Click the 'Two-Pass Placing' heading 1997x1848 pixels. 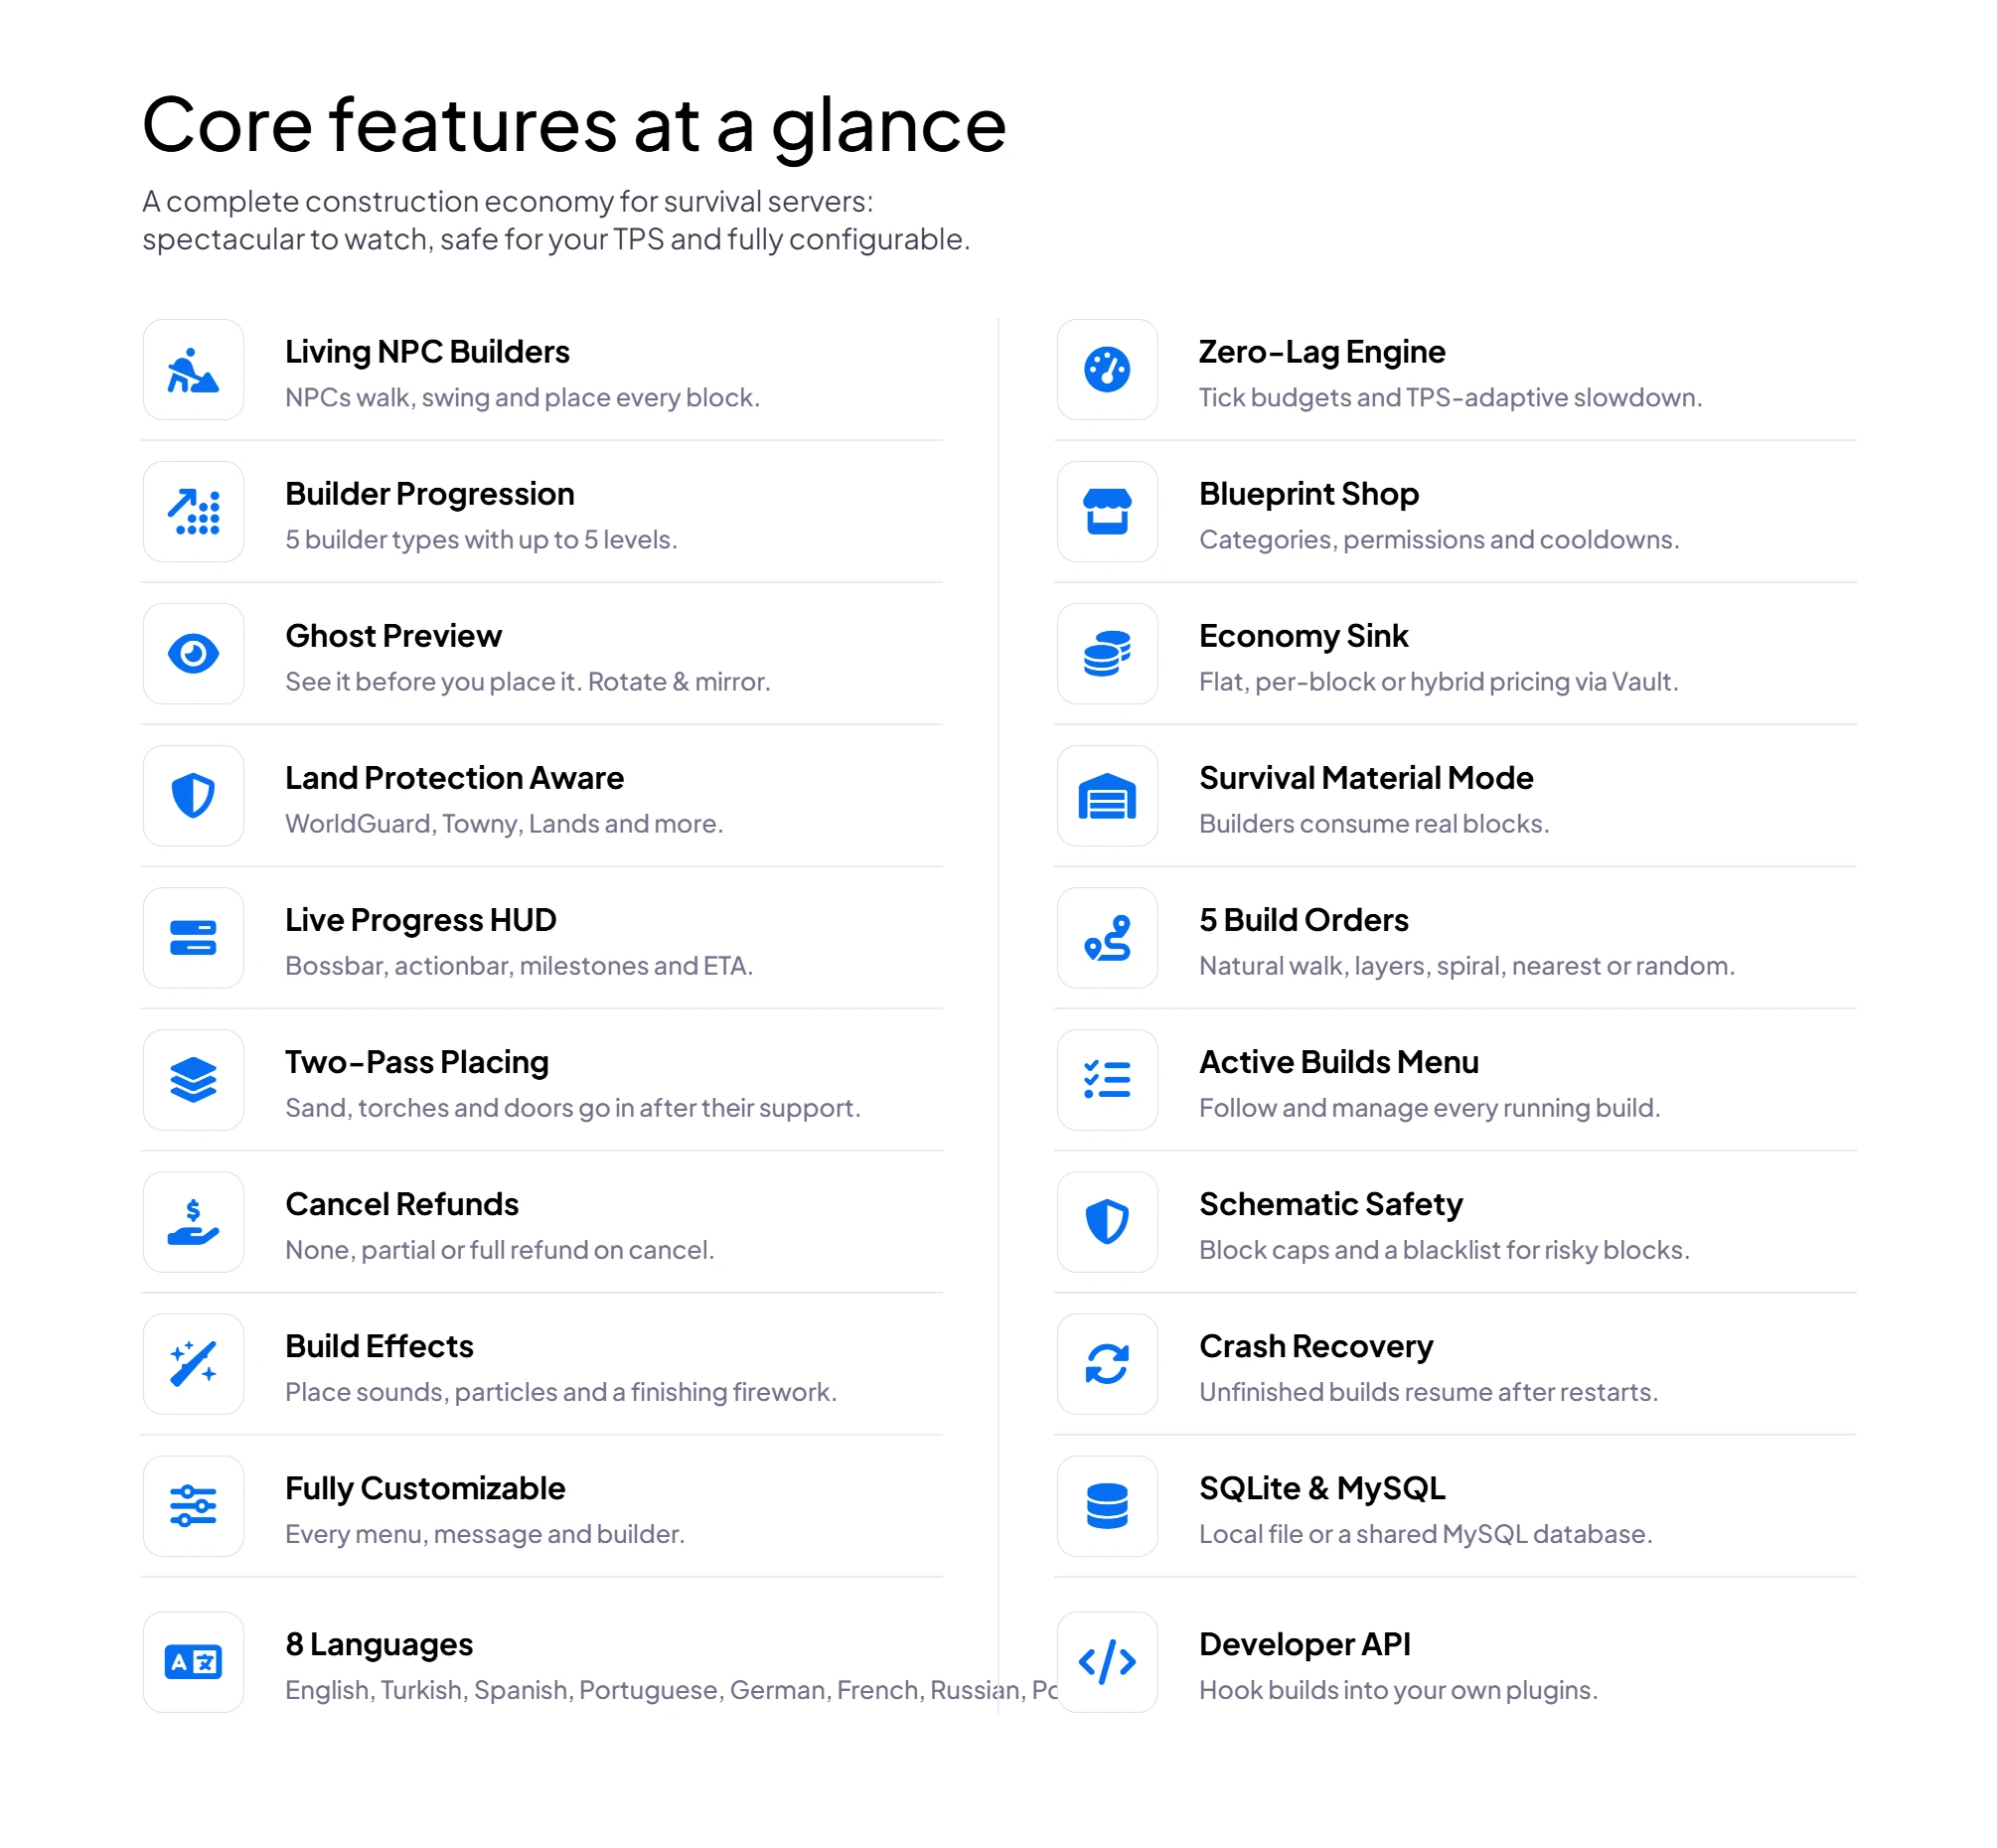417,1062
